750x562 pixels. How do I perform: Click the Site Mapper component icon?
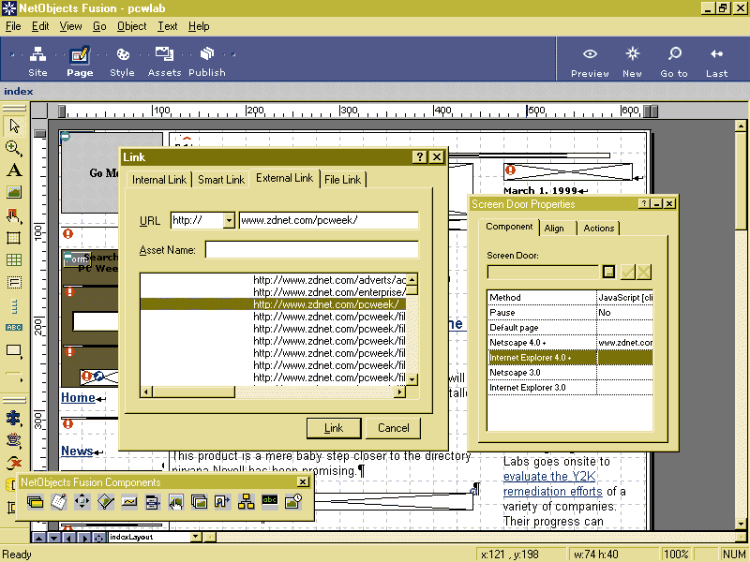(x=246, y=502)
